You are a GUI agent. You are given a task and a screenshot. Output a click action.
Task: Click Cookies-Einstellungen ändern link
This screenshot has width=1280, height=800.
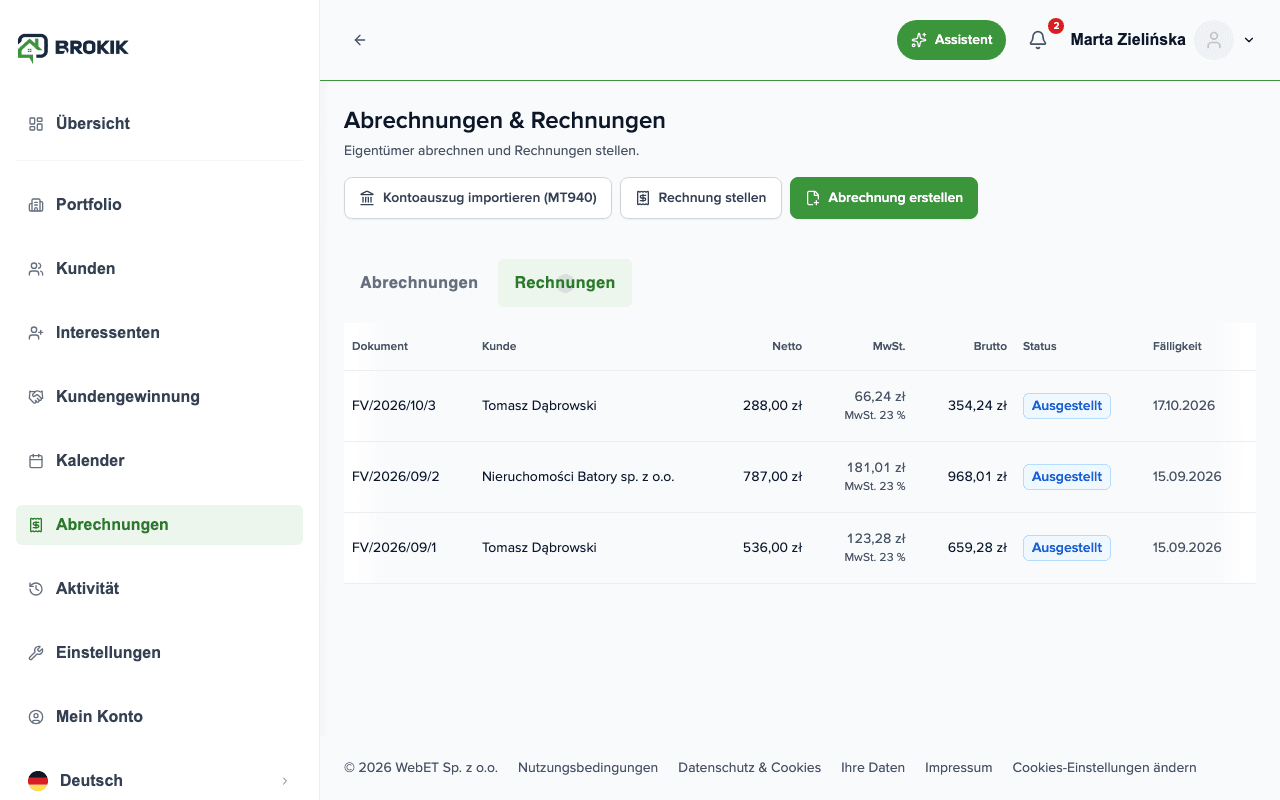coord(1104,768)
